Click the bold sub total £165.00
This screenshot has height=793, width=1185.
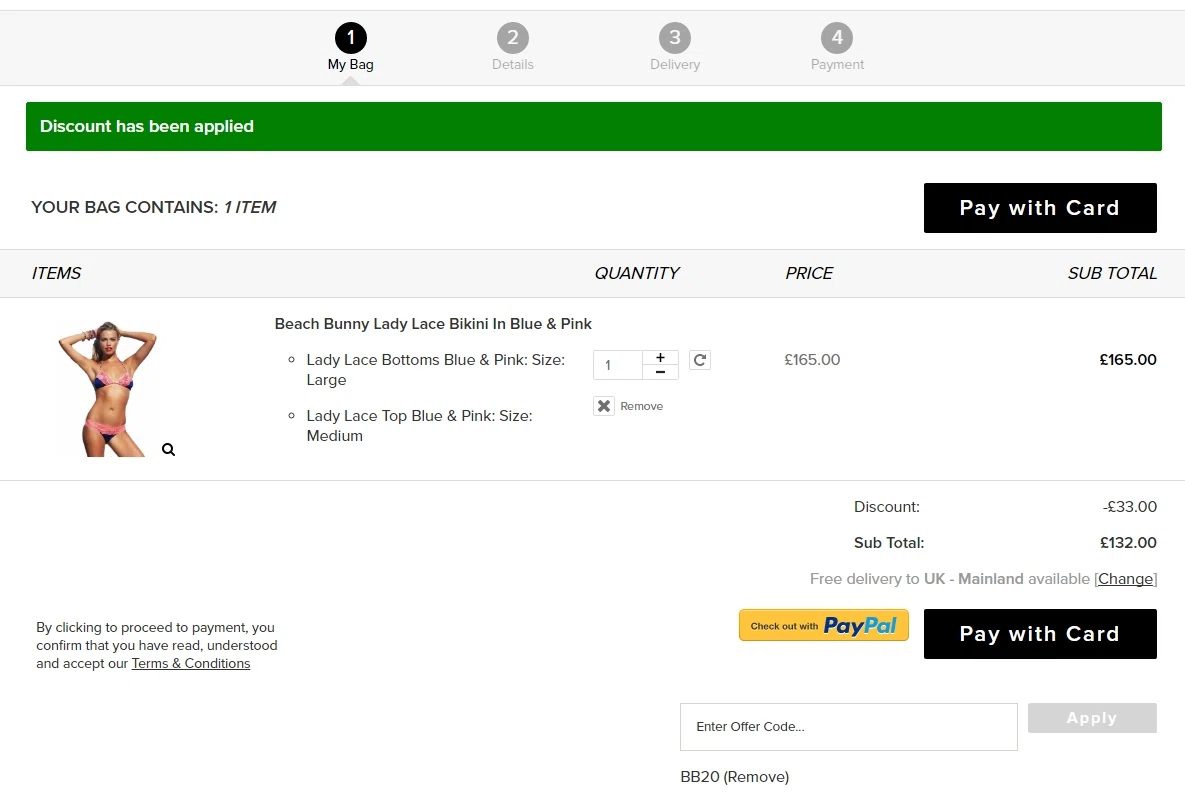[1128, 360]
